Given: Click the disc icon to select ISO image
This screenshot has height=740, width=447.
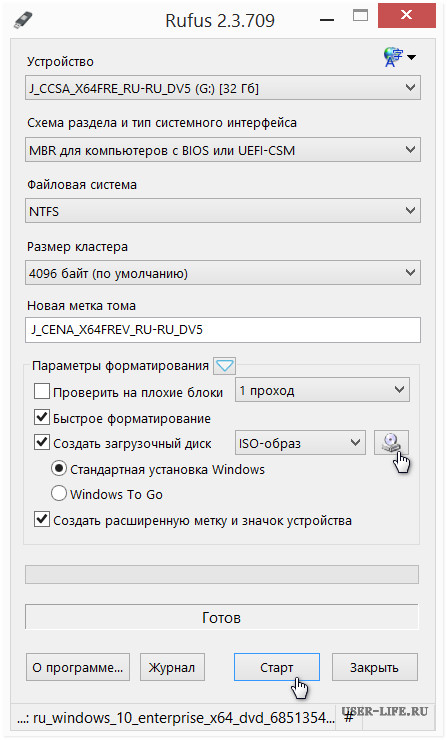Looking at the screenshot, I should (391, 443).
